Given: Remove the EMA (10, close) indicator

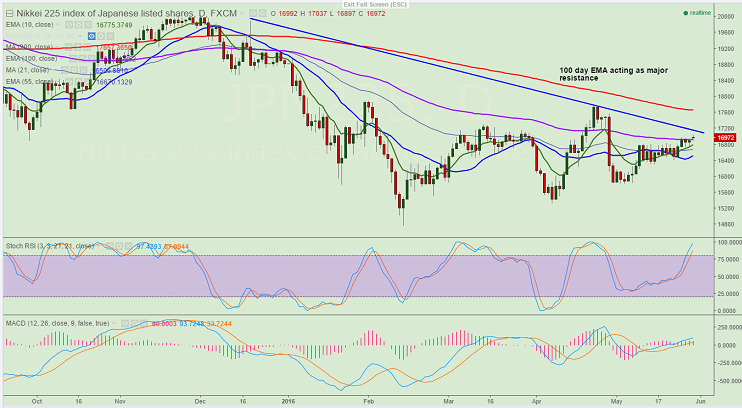Looking at the screenshot, I should click(x=88, y=25).
